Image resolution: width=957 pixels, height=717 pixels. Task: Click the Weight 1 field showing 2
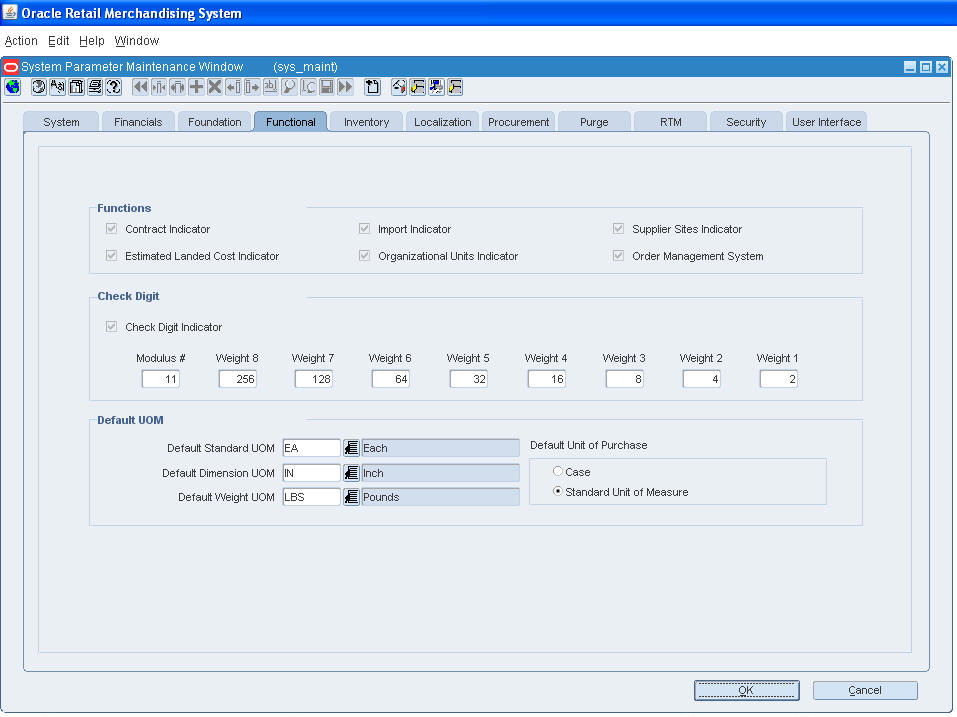pyautogui.click(x=779, y=379)
